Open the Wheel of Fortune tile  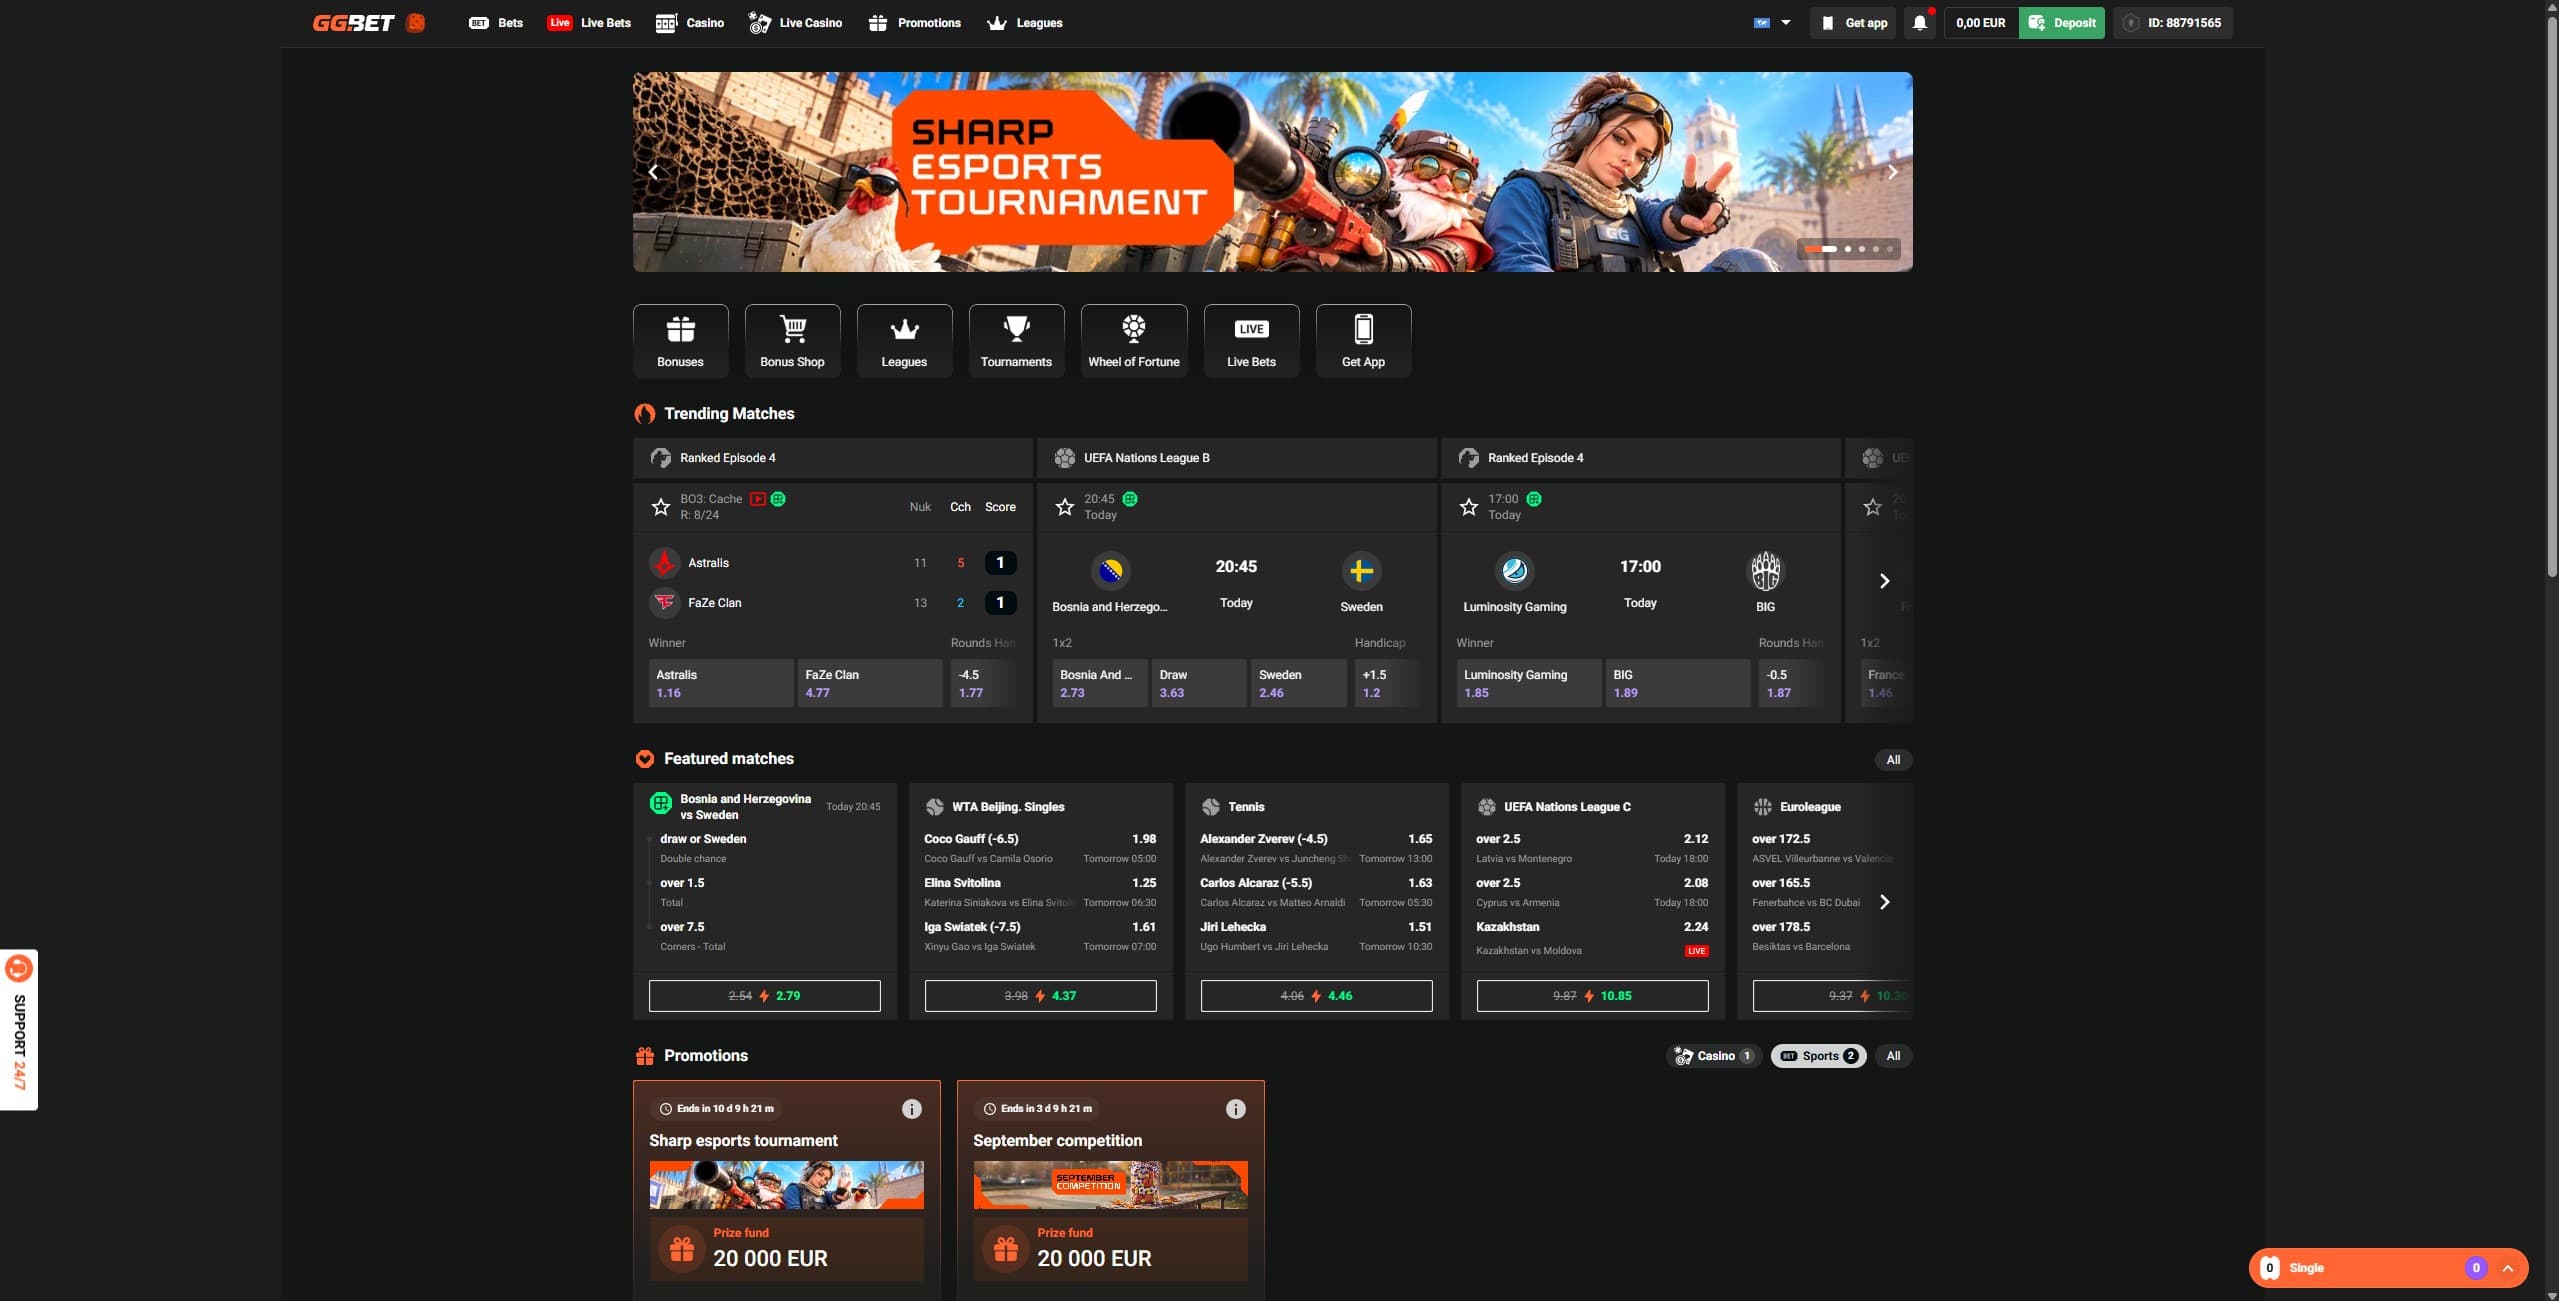(1134, 341)
